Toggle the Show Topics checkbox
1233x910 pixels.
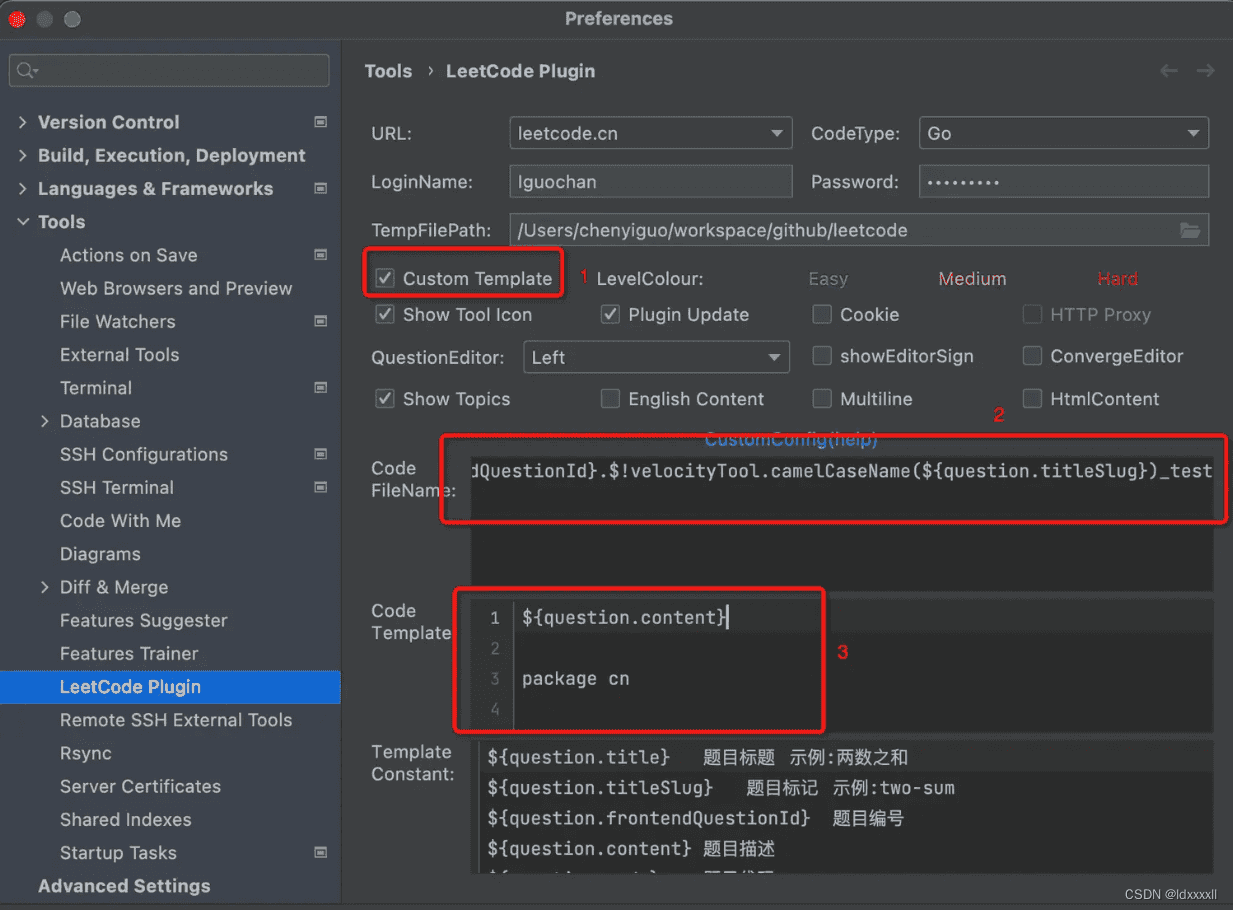coord(384,399)
